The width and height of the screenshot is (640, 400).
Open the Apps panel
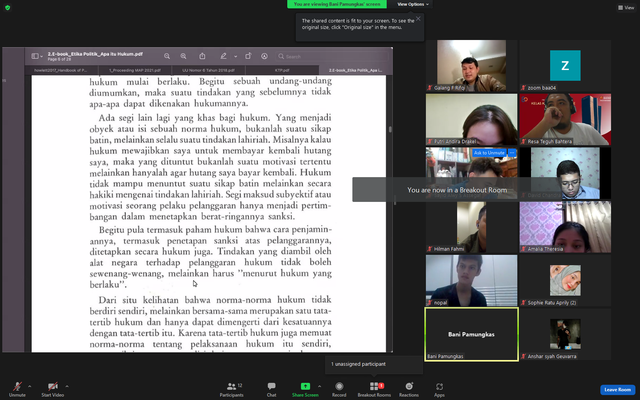pyautogui.click(x=439, y=389)
